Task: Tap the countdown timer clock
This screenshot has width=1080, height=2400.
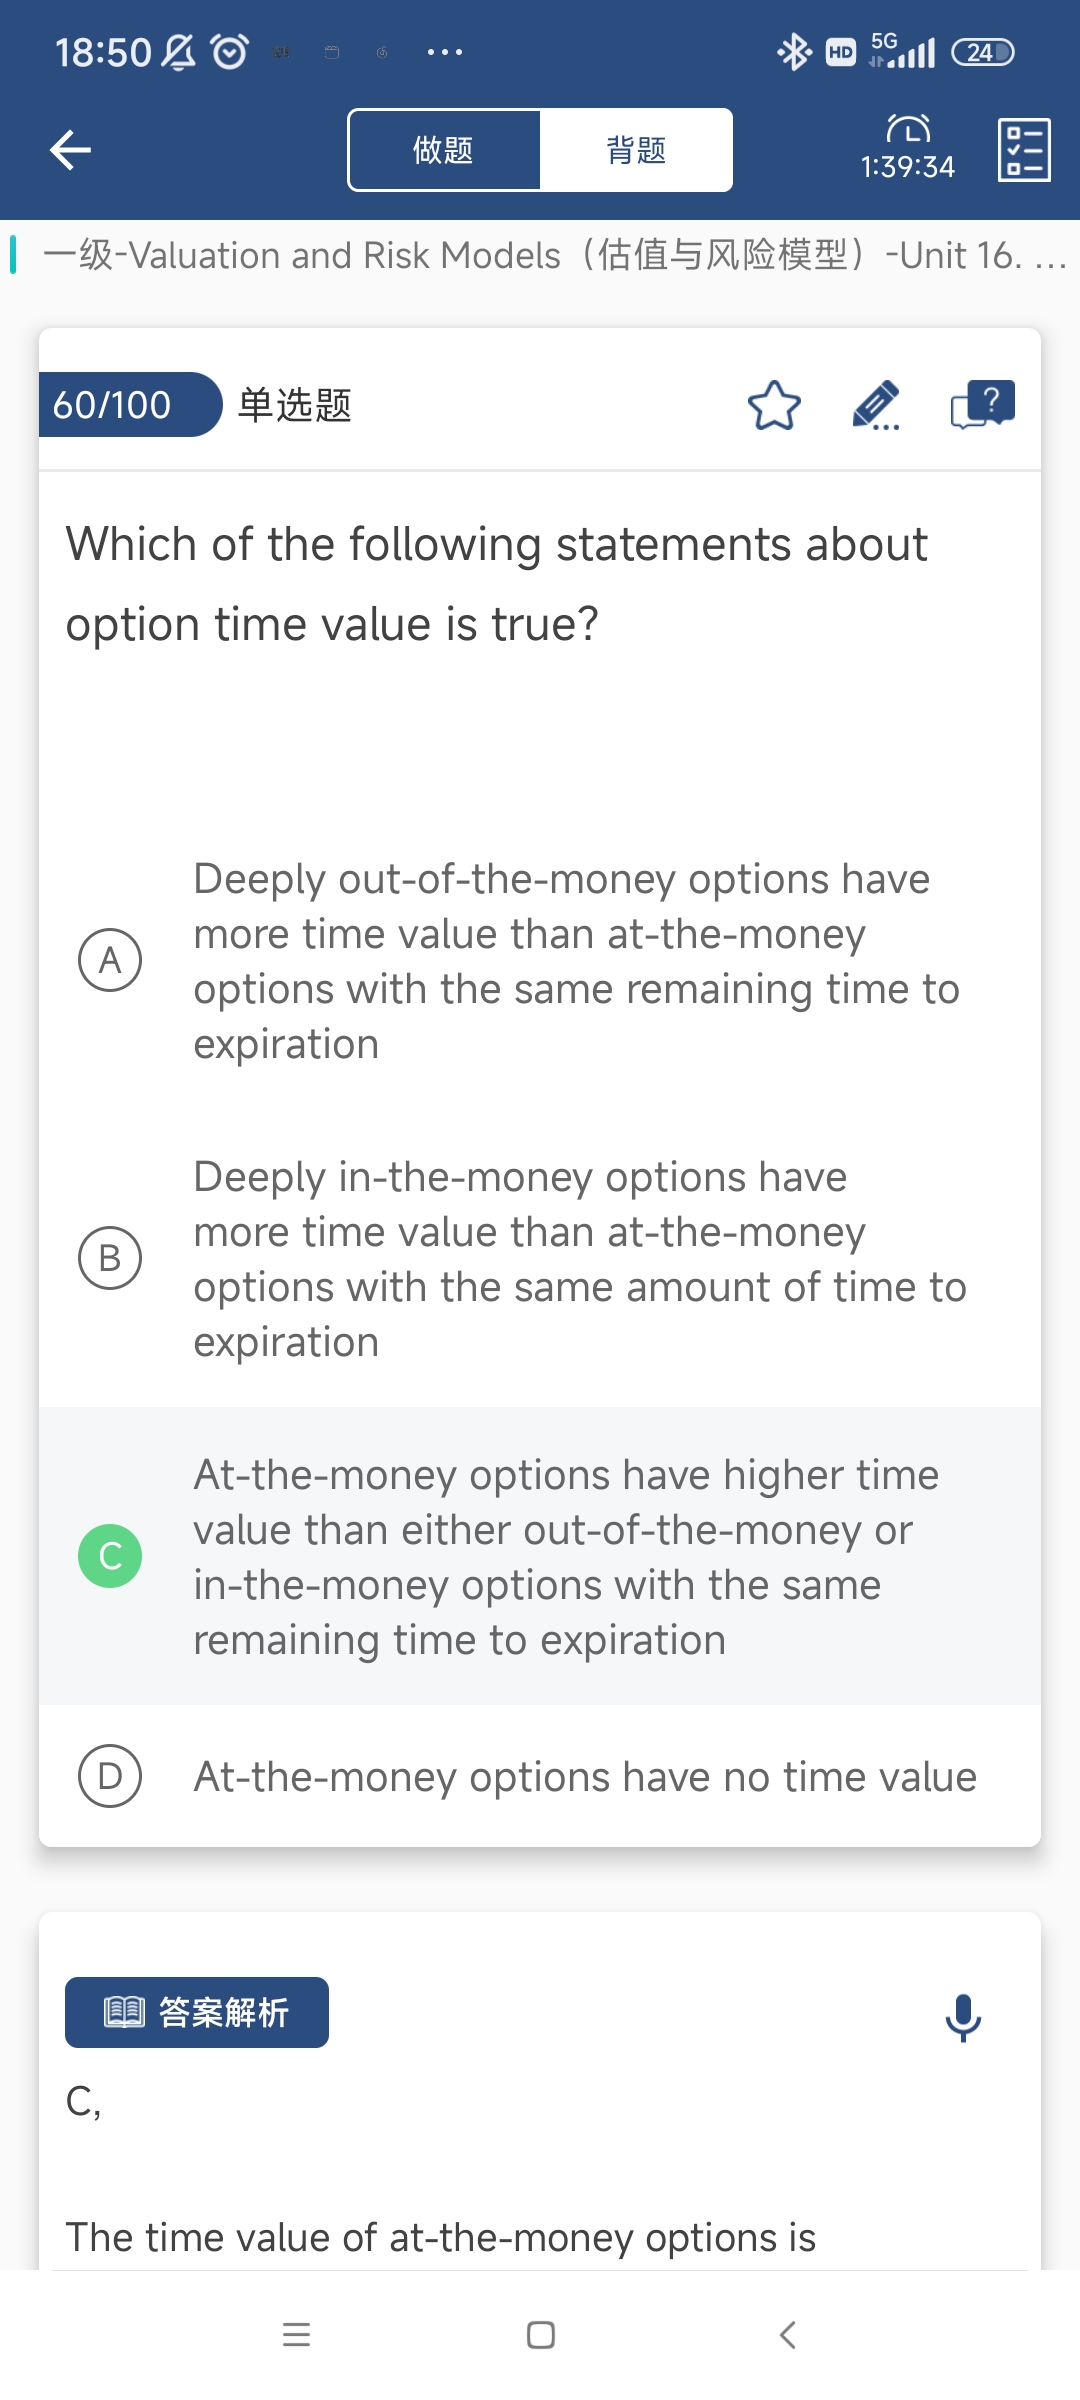Action: 908,148
